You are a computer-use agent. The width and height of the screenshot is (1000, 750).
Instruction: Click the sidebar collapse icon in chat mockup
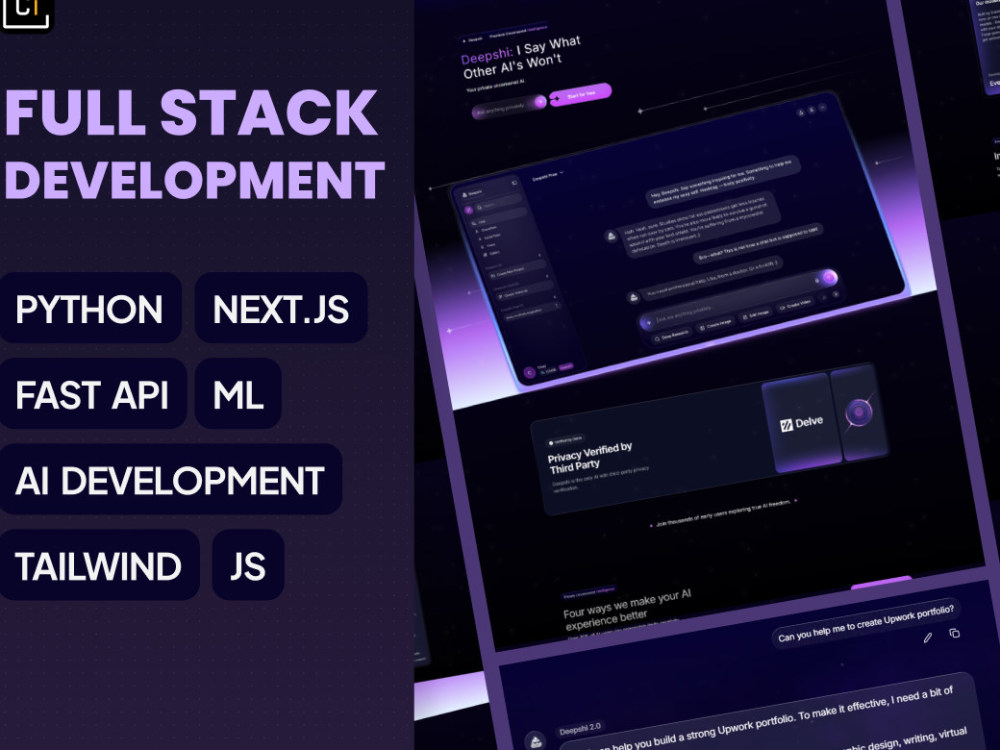(x=514, y=184)
